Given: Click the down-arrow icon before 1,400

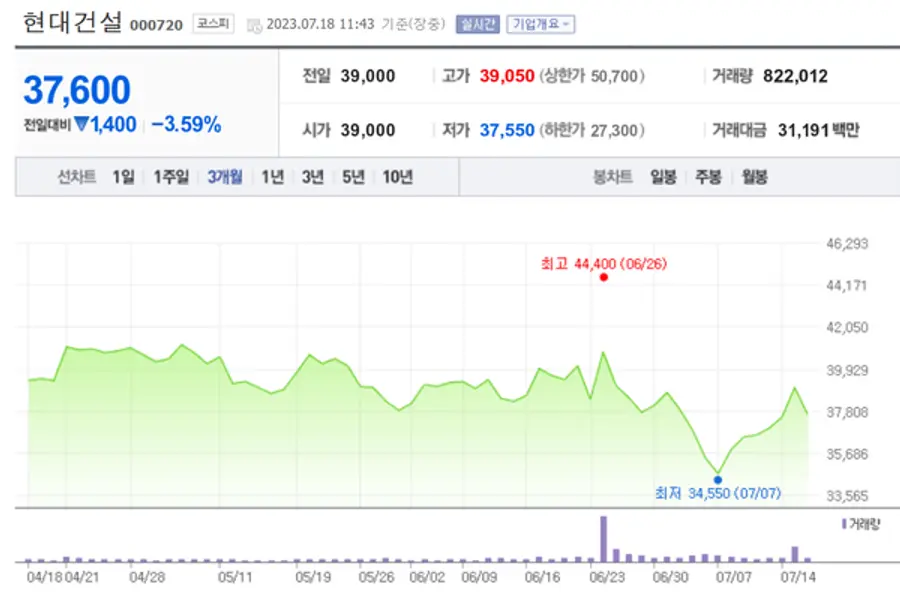Looking at the screenshot, I should (x=82, y=123).
